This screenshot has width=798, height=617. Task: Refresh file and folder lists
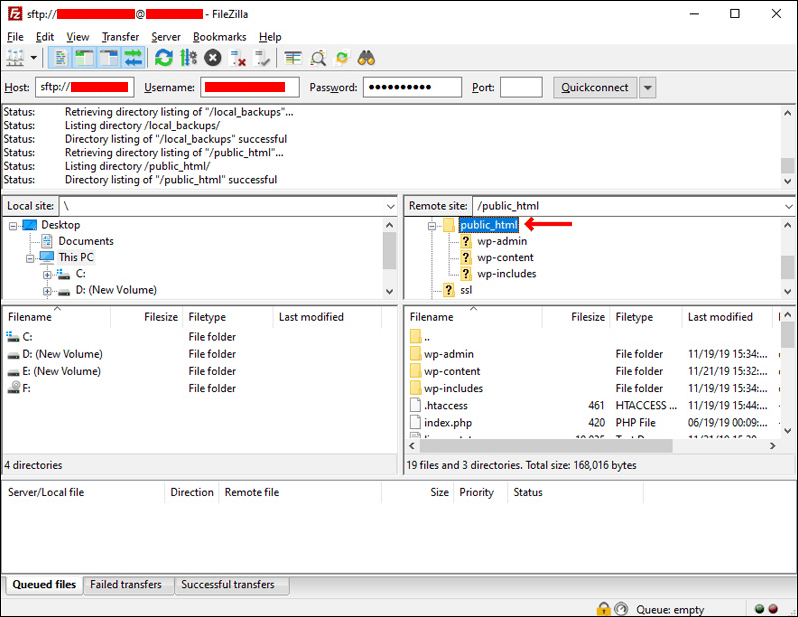click(x=164, y=58)
